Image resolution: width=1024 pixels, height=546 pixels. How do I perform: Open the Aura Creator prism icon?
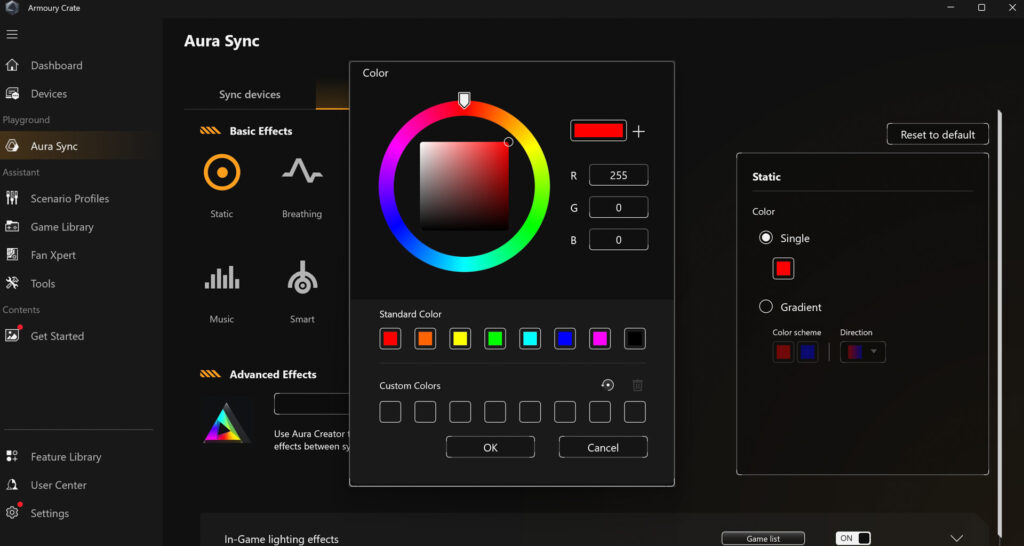pyautogui.click(x=226, y=423)
